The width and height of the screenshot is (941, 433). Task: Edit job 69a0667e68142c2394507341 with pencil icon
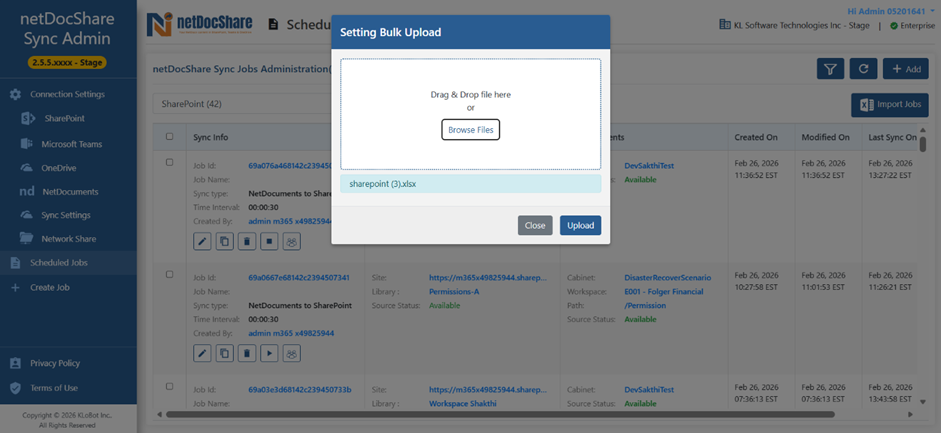click(x=202, y=354)
